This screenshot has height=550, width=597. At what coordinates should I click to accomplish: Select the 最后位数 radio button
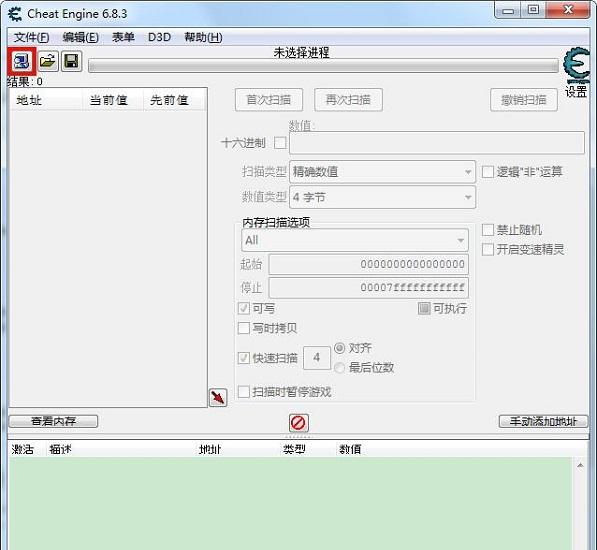(x=339, y=368)
